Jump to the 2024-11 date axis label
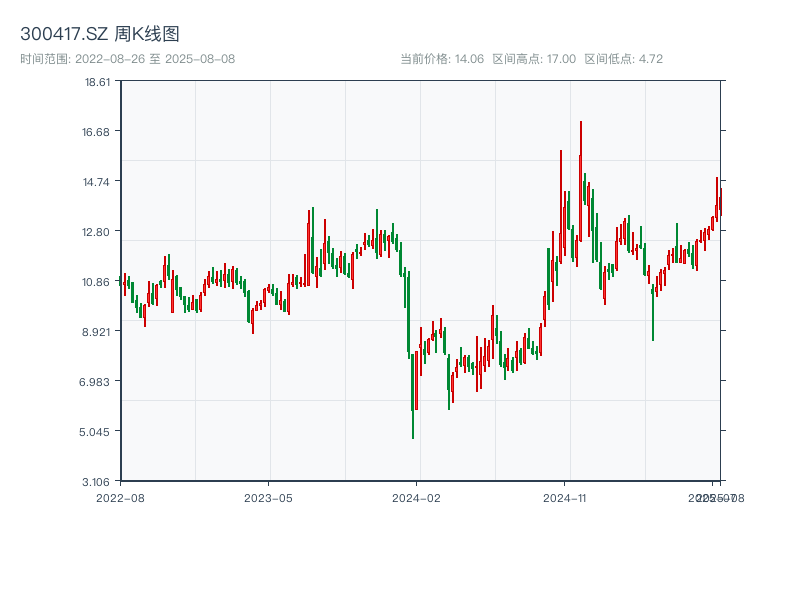Screen dimensions: 800x600 click(566, 497)
